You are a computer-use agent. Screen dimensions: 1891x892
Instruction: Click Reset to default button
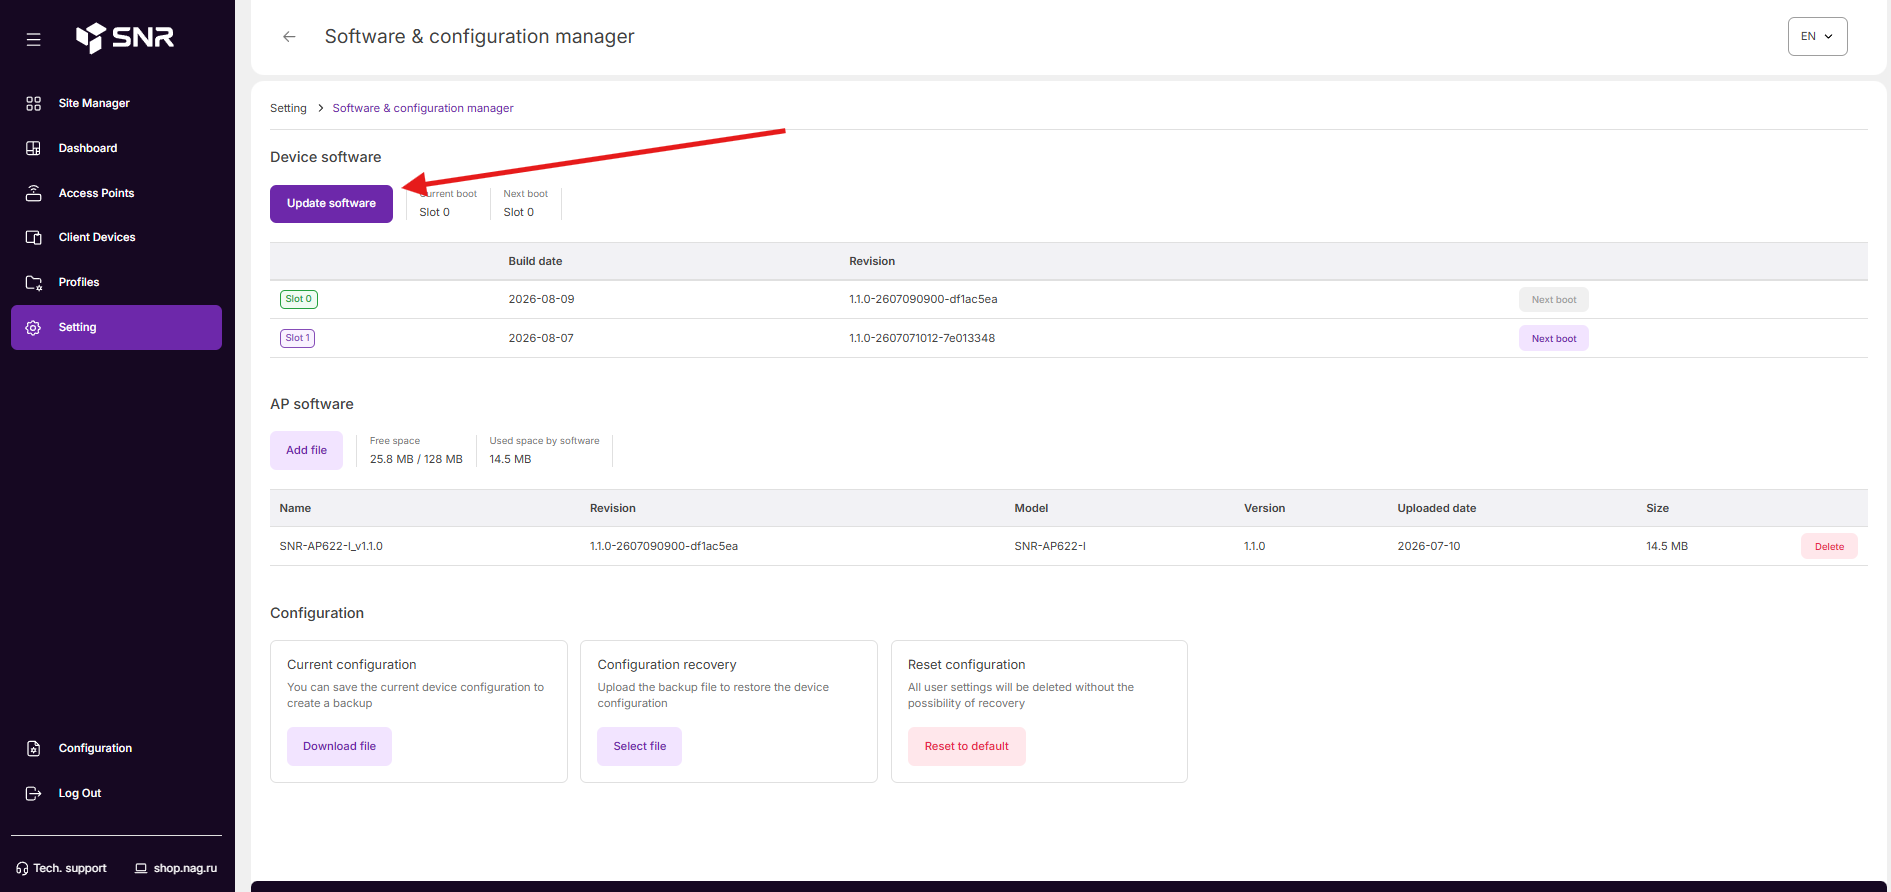coord(966,746)
